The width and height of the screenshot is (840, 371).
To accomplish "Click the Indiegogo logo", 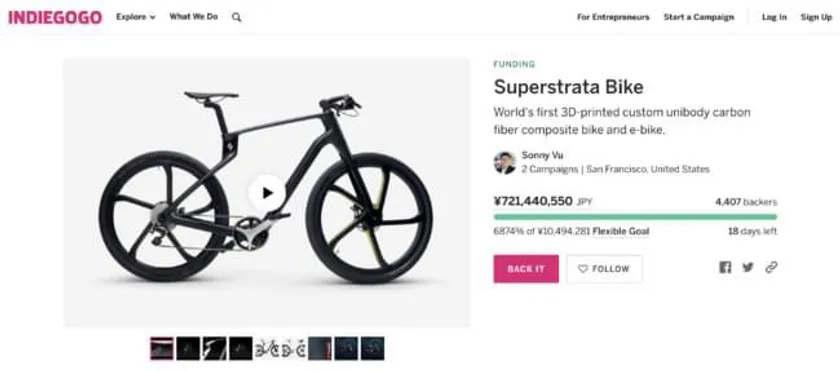I will tap(55, 17).
